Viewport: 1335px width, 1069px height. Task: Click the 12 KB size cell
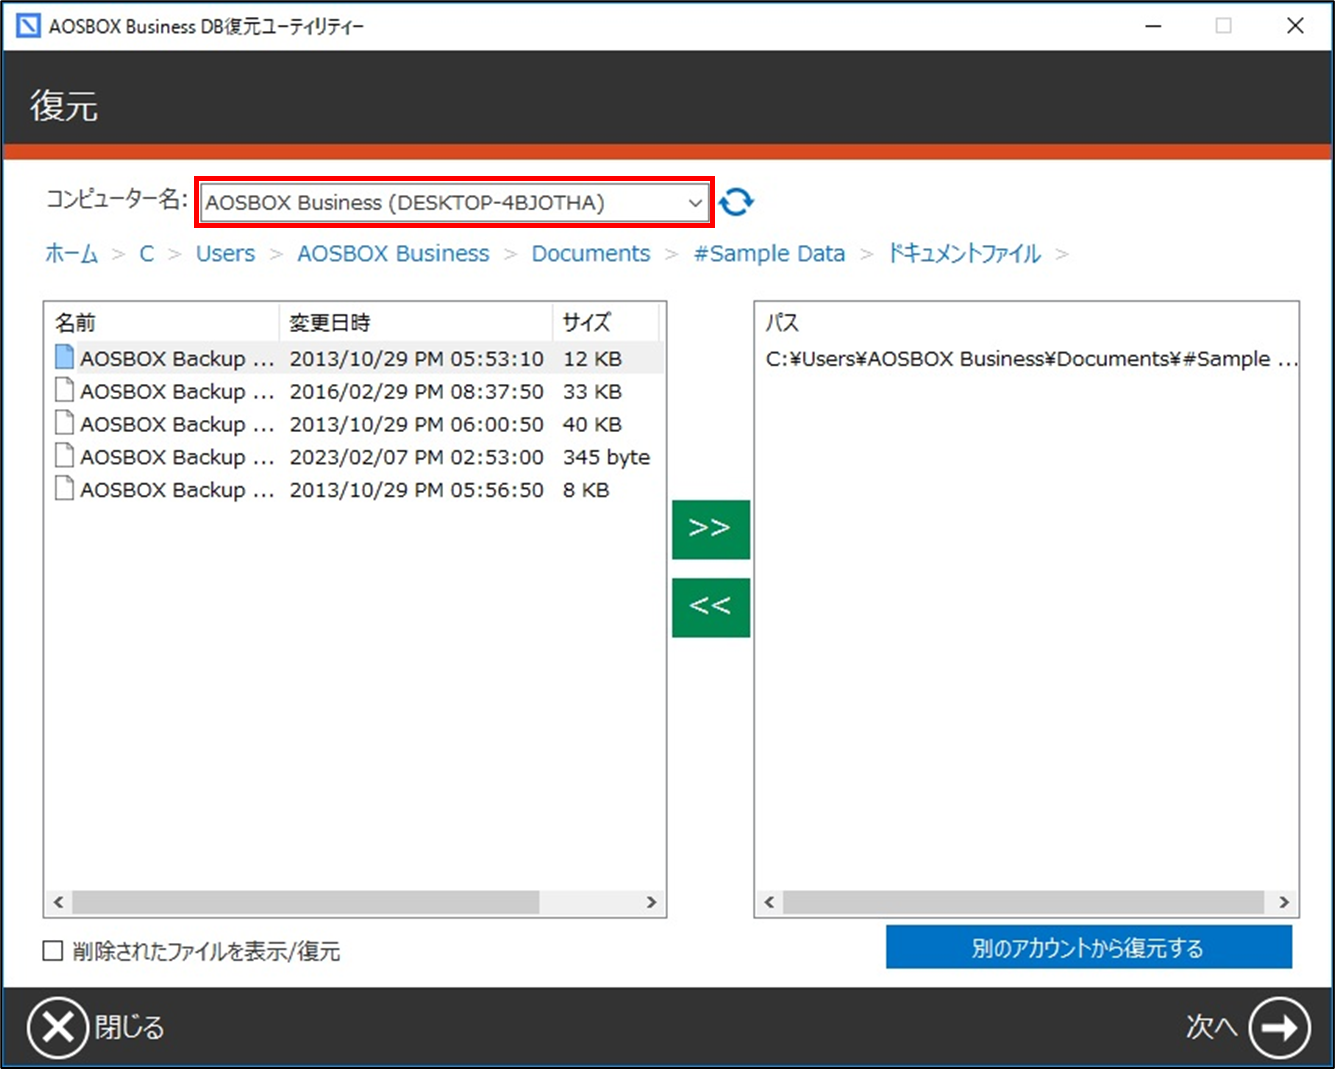tap(592, 358)
